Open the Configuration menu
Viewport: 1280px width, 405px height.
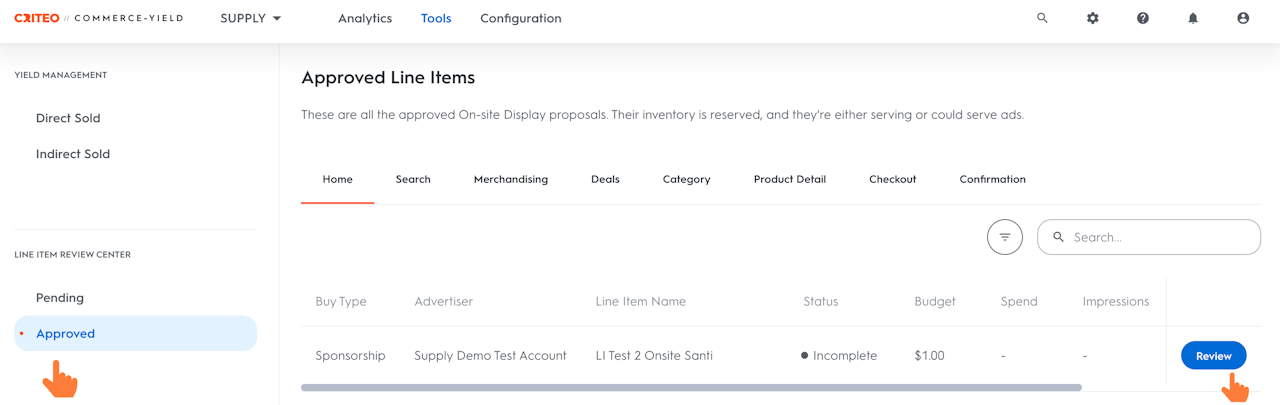pyautogui.click(x=520, y=18)
